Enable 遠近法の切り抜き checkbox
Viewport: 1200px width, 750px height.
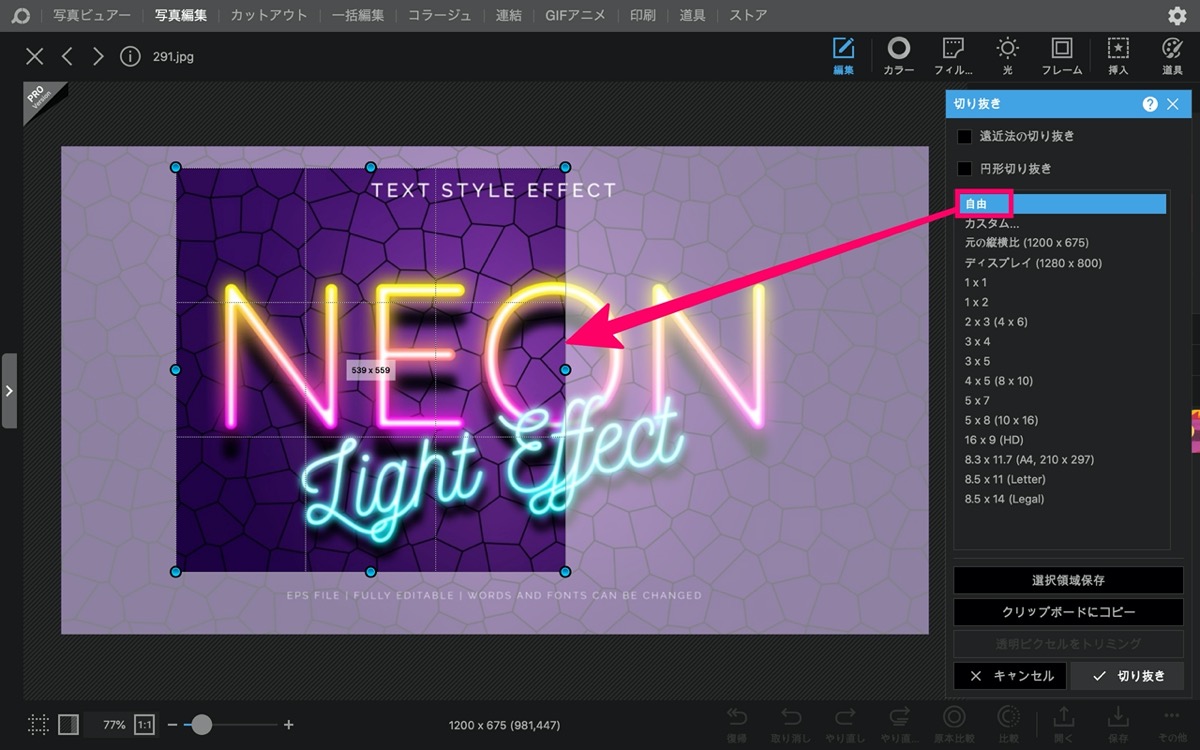pos(965,136)
